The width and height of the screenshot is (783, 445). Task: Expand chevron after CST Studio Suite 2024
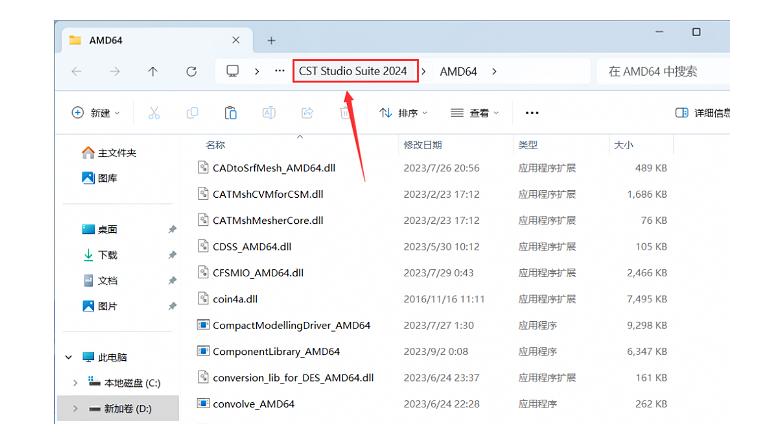point(423,71)
